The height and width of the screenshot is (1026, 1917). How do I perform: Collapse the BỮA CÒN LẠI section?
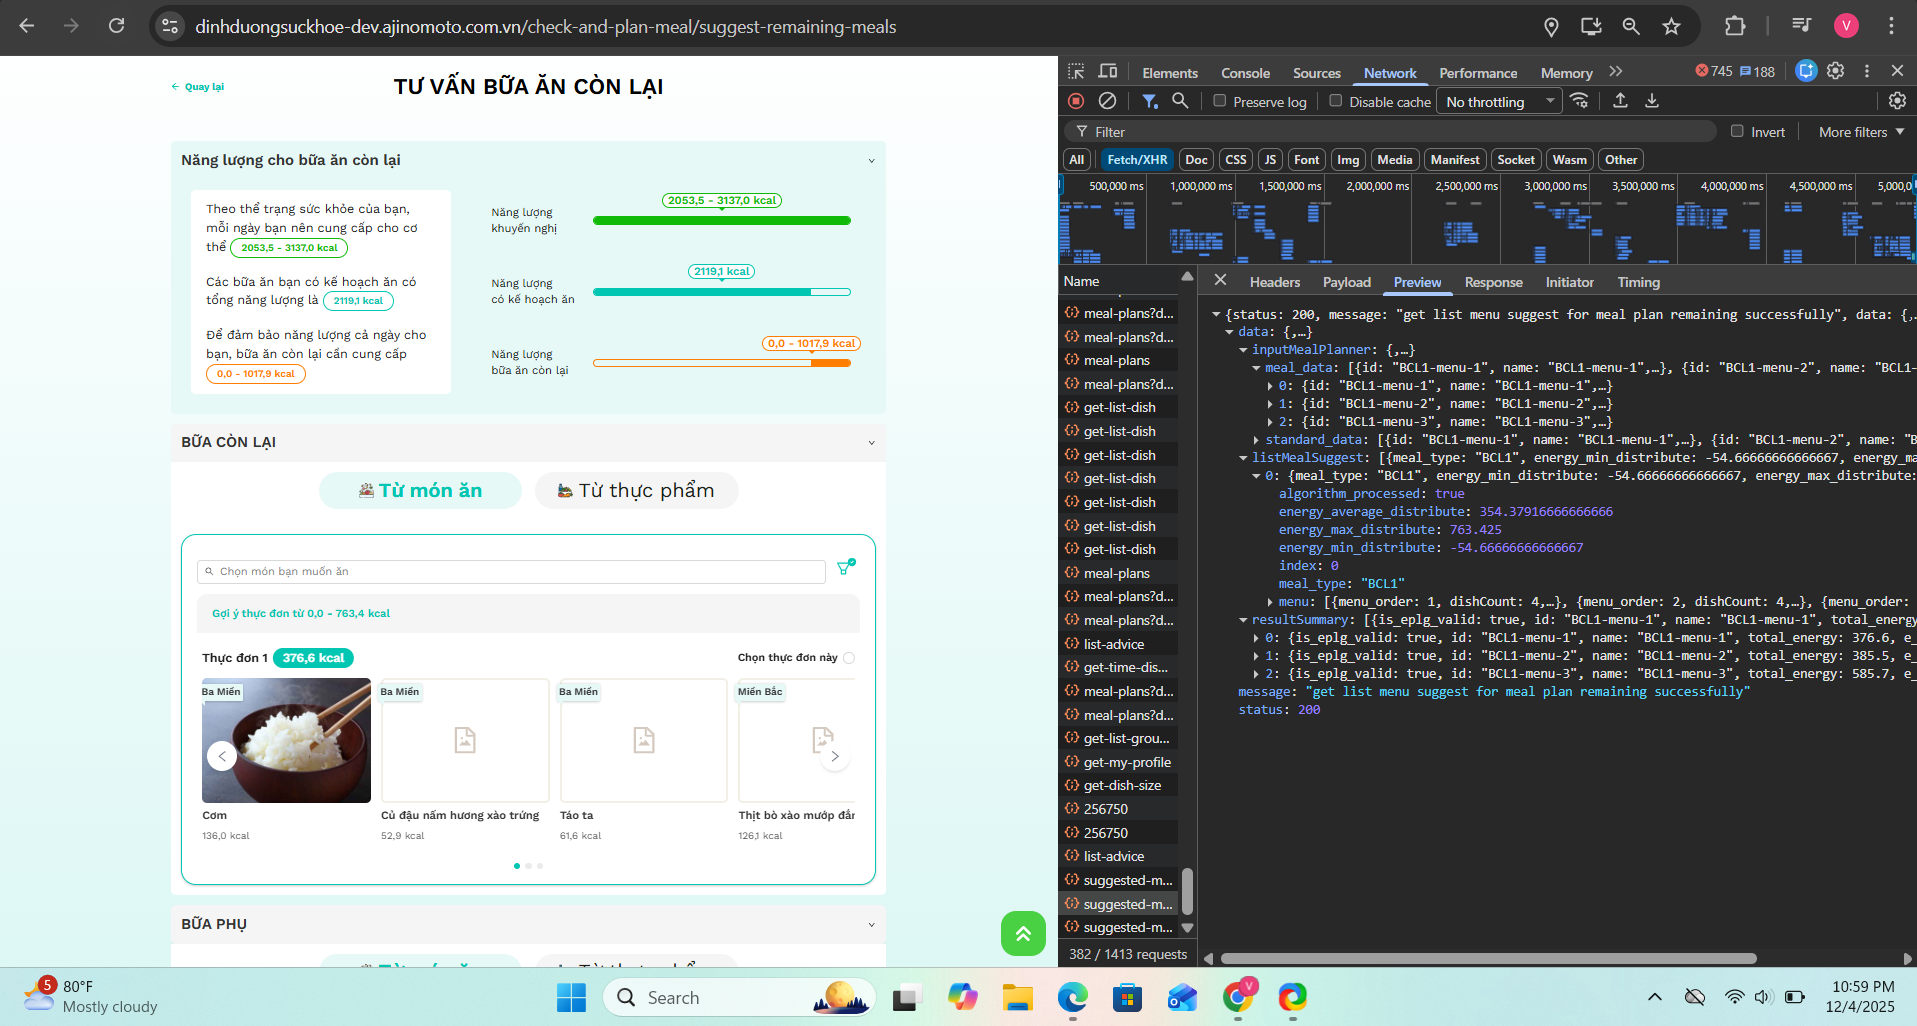(871, 443)
